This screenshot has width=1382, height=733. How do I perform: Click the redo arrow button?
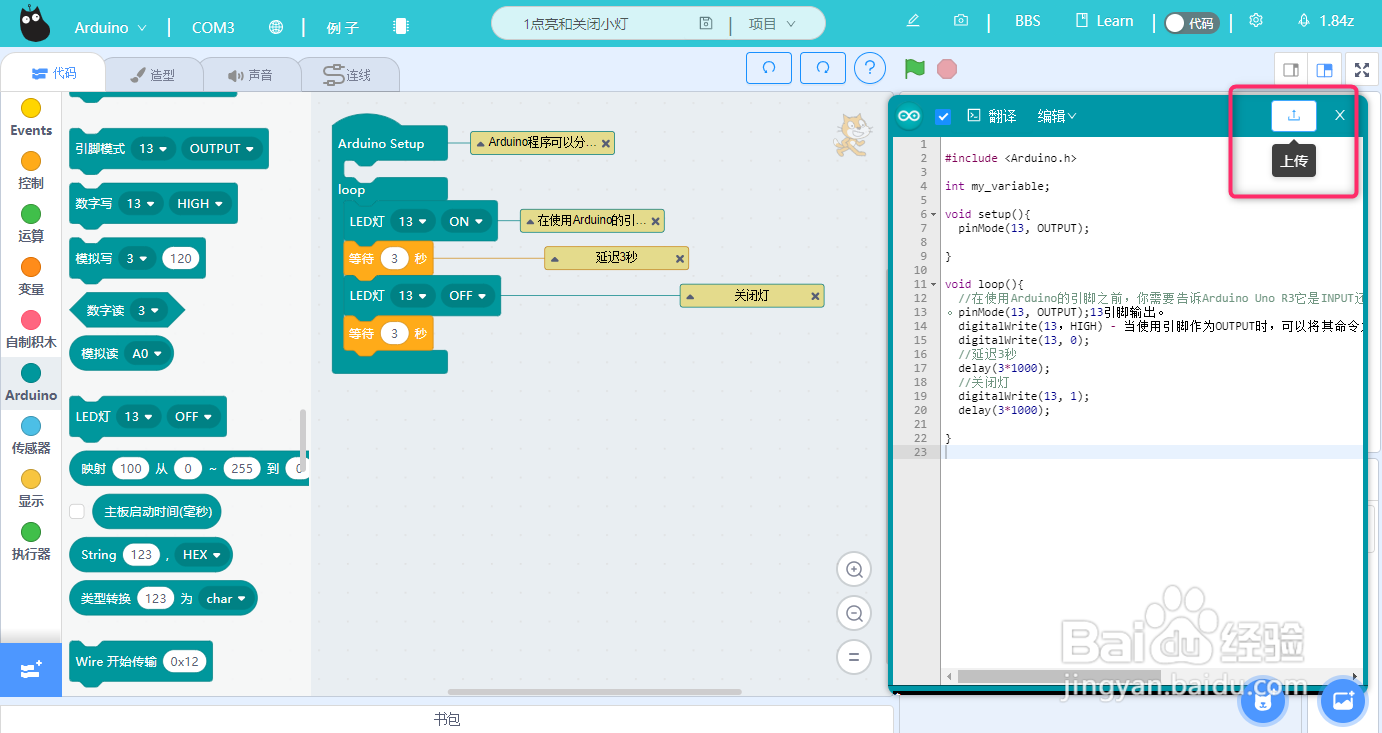point(823,68)
